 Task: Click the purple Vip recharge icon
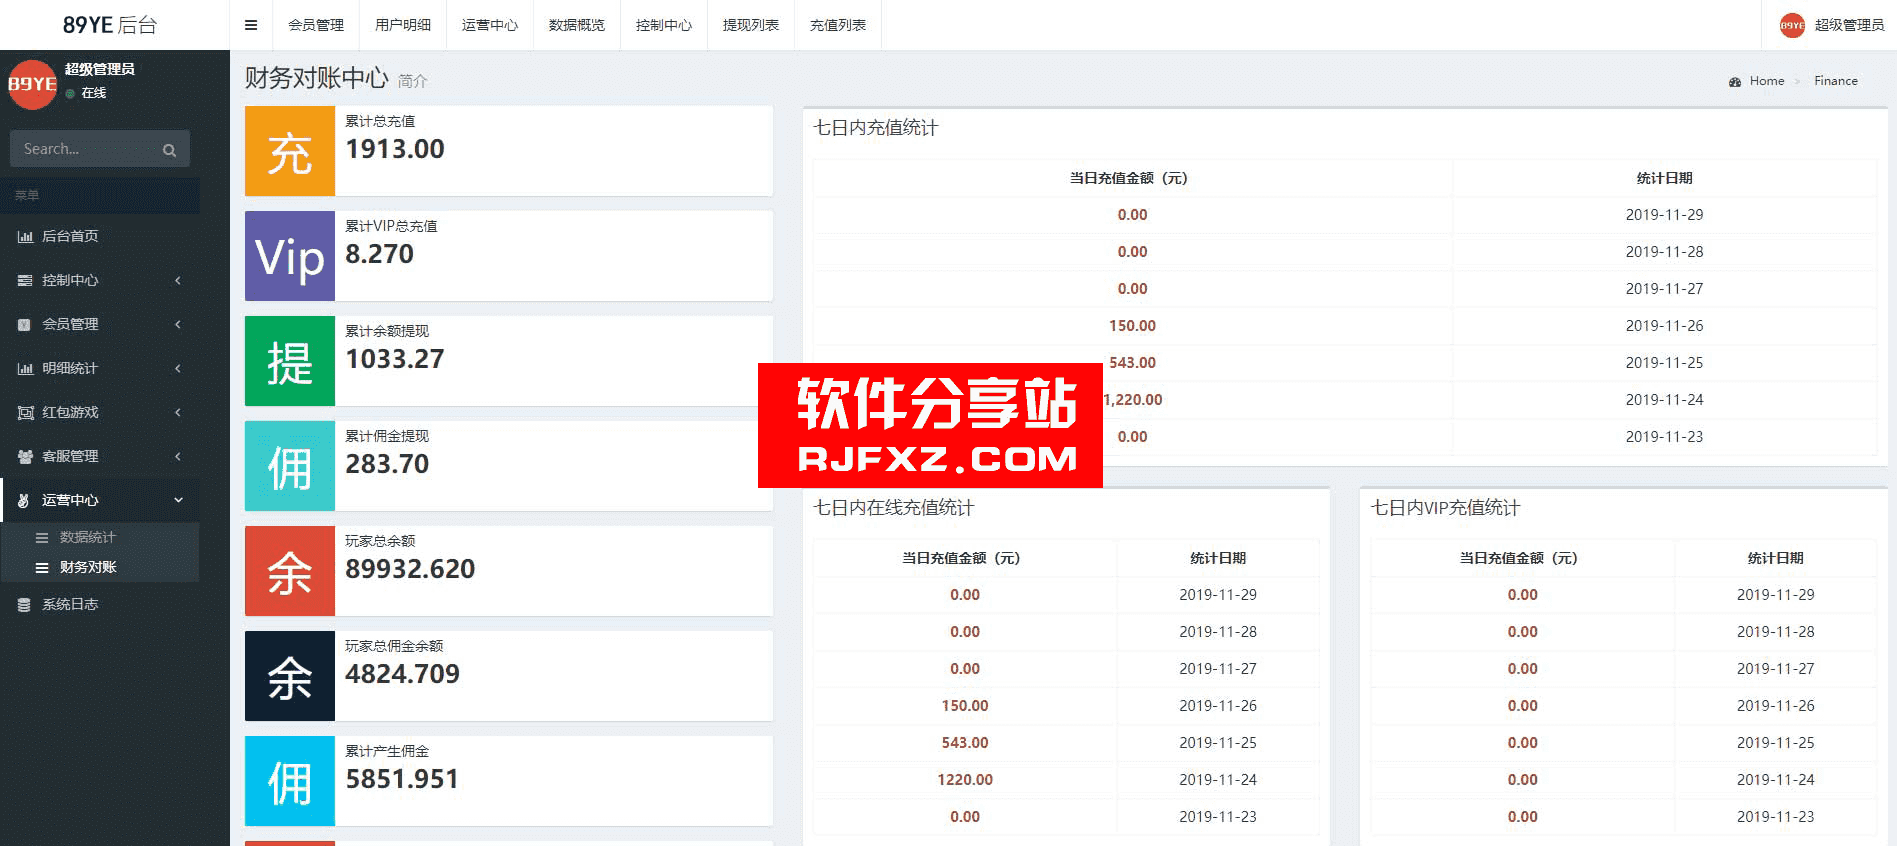290,257
